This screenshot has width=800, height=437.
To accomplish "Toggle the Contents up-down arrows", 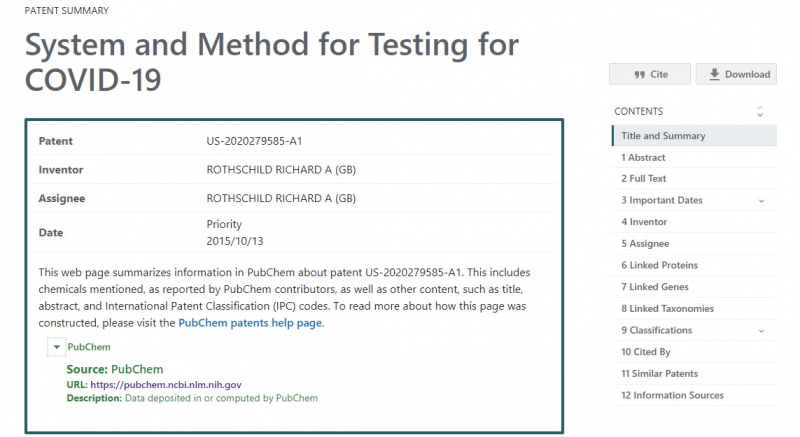I will (x=760, y=112).
